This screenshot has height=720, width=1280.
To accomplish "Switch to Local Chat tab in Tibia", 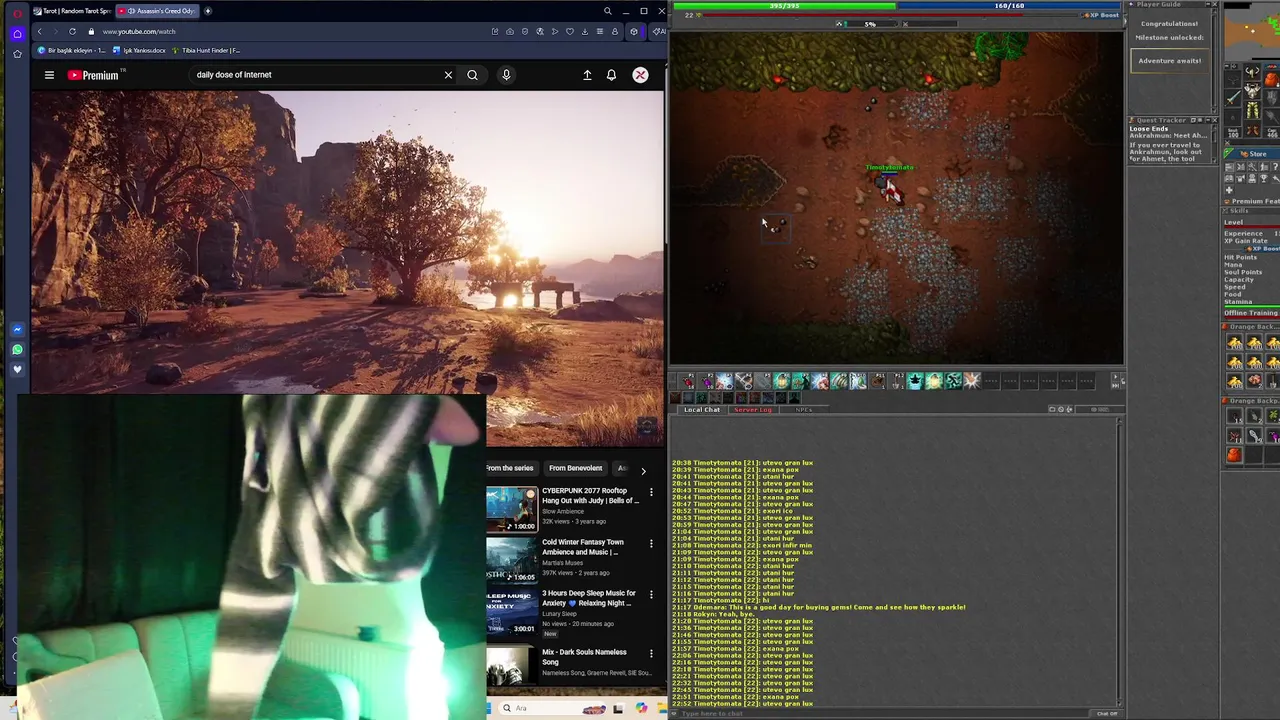I will (702, 409).
